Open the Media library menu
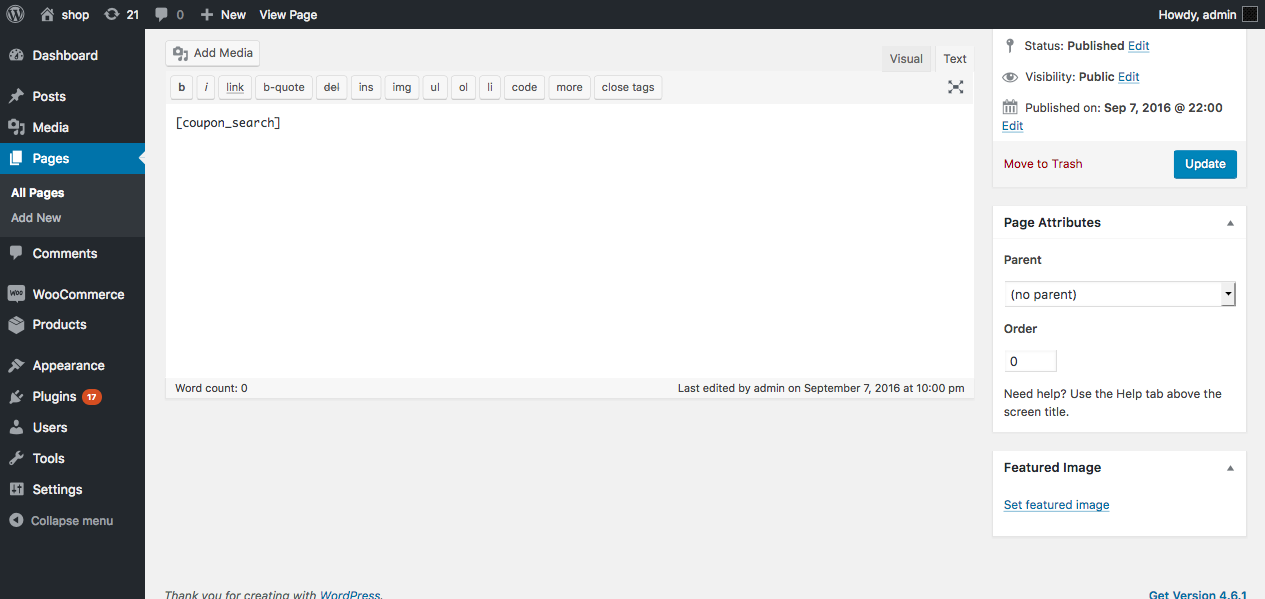The height and width of the screenshot is (599, 1265). (x=72, y=127)
